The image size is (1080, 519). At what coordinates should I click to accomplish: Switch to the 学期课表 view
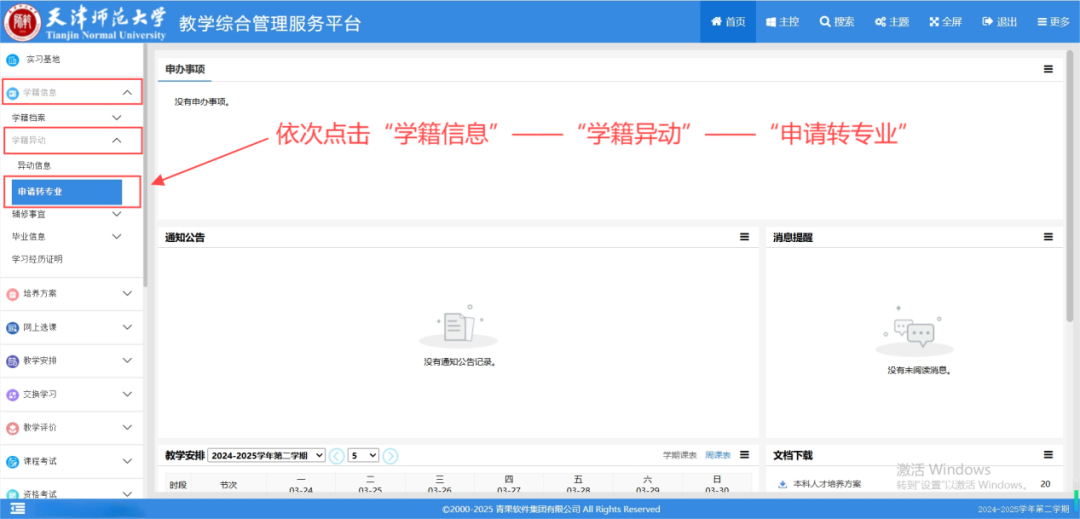tap(679, 456)
